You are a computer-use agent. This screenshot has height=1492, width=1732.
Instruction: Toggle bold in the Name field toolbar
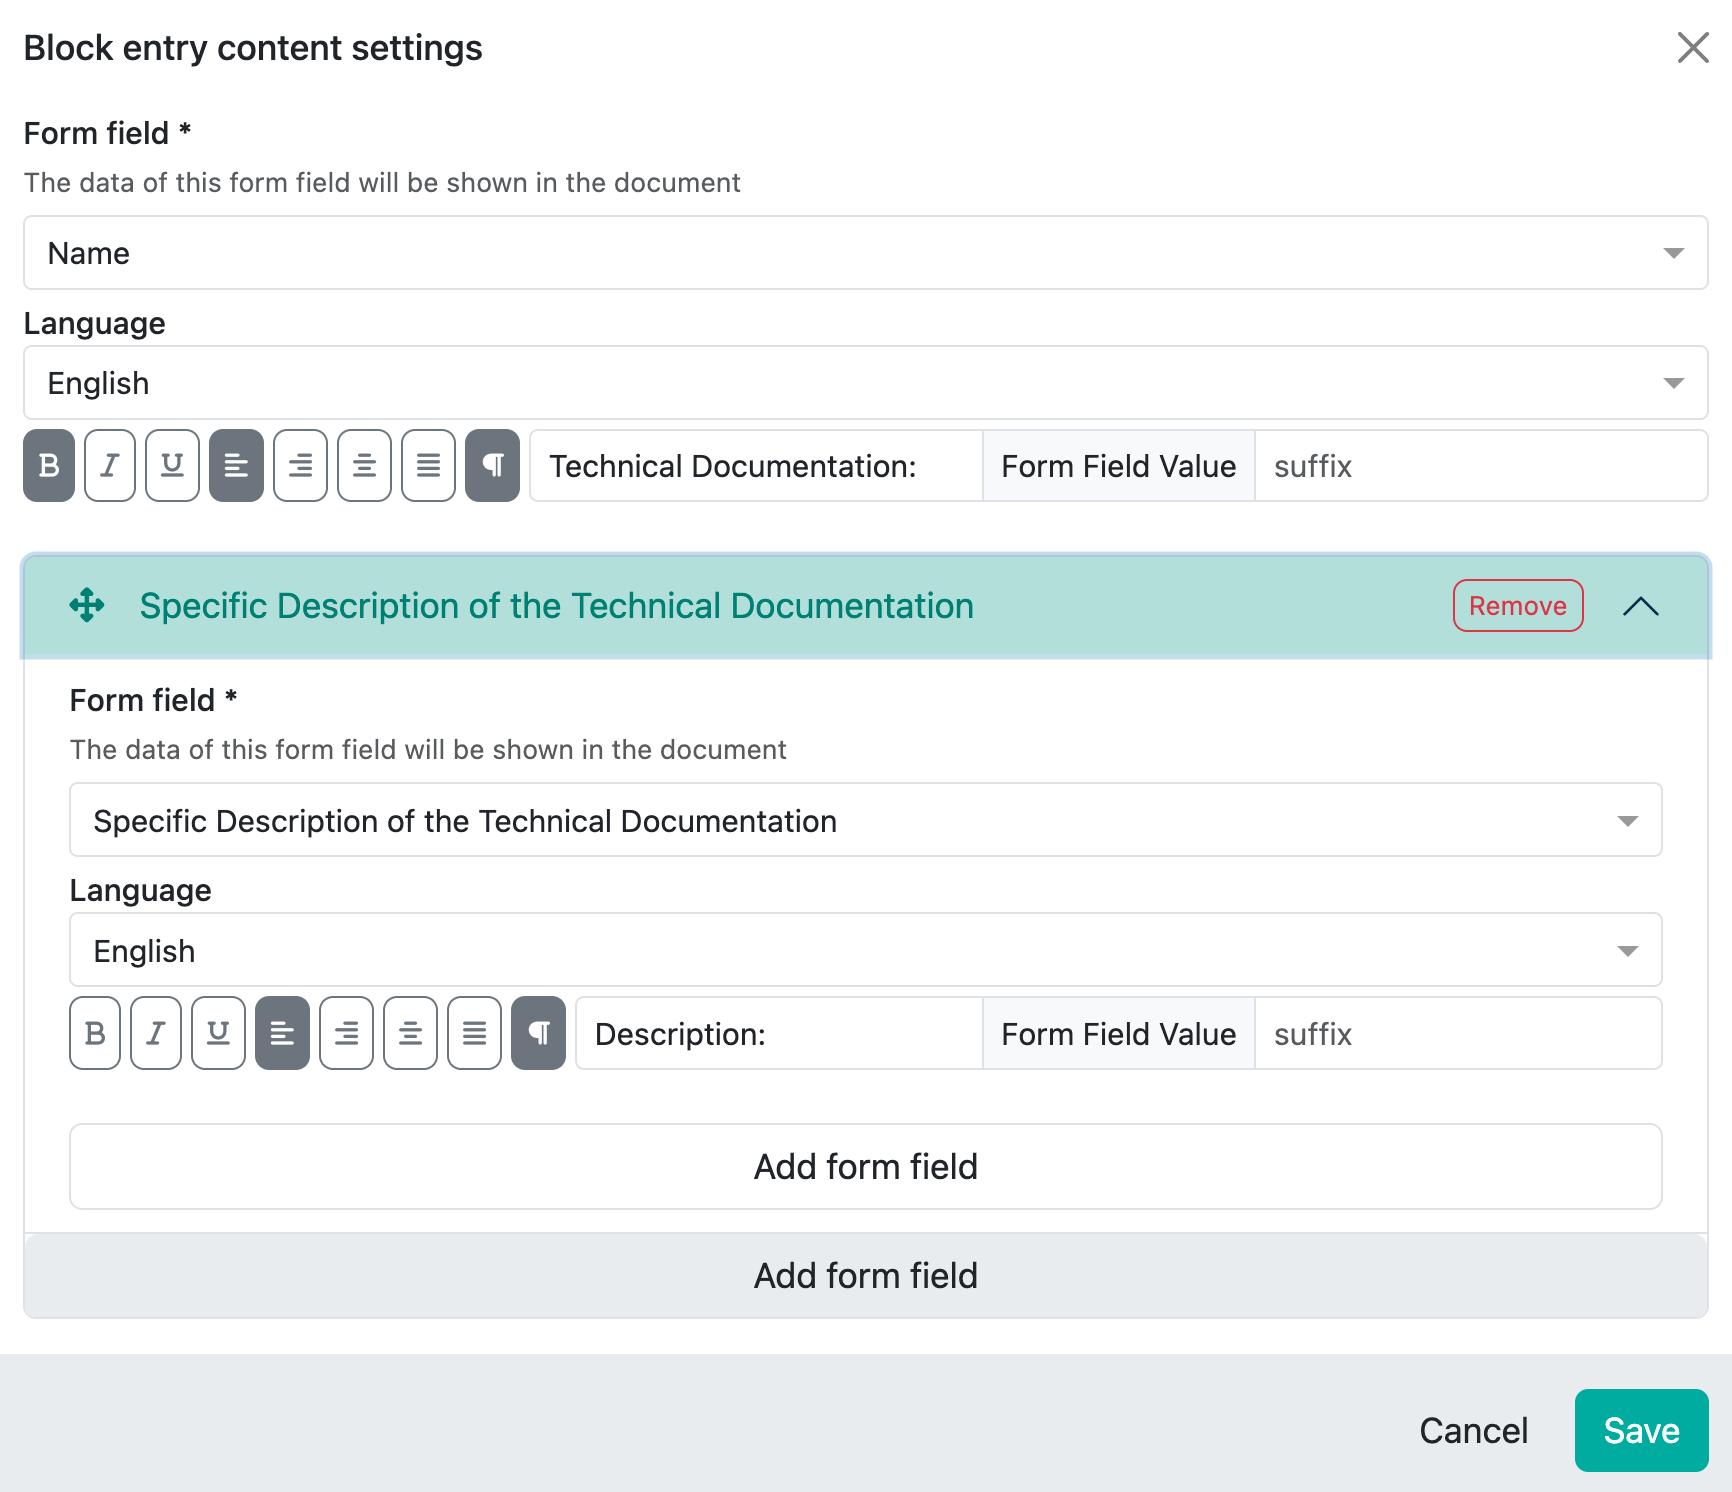(x=49, y=465)
